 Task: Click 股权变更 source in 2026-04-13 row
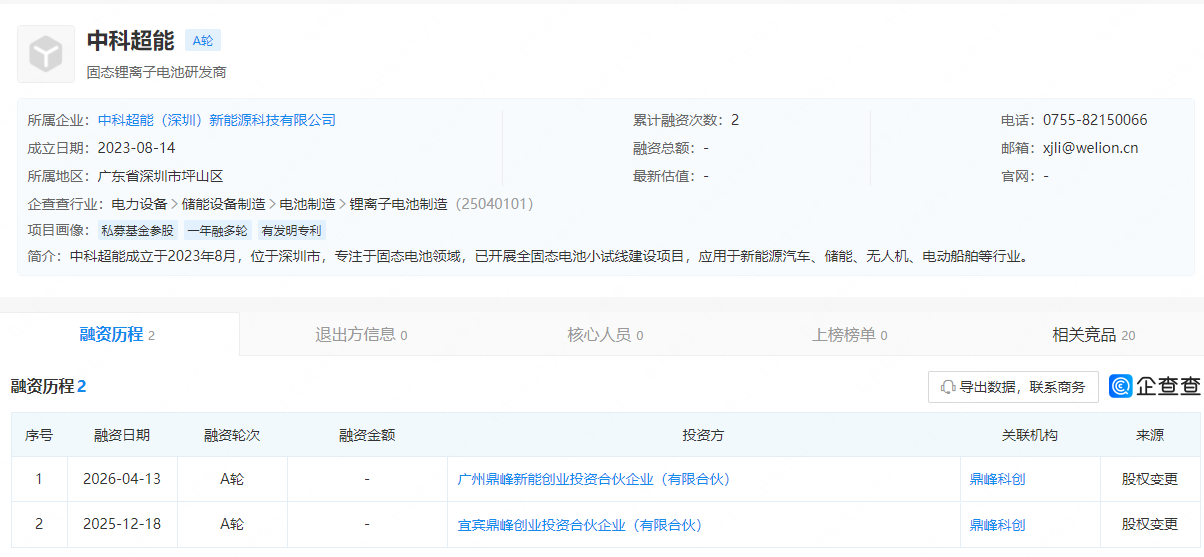1150,479
